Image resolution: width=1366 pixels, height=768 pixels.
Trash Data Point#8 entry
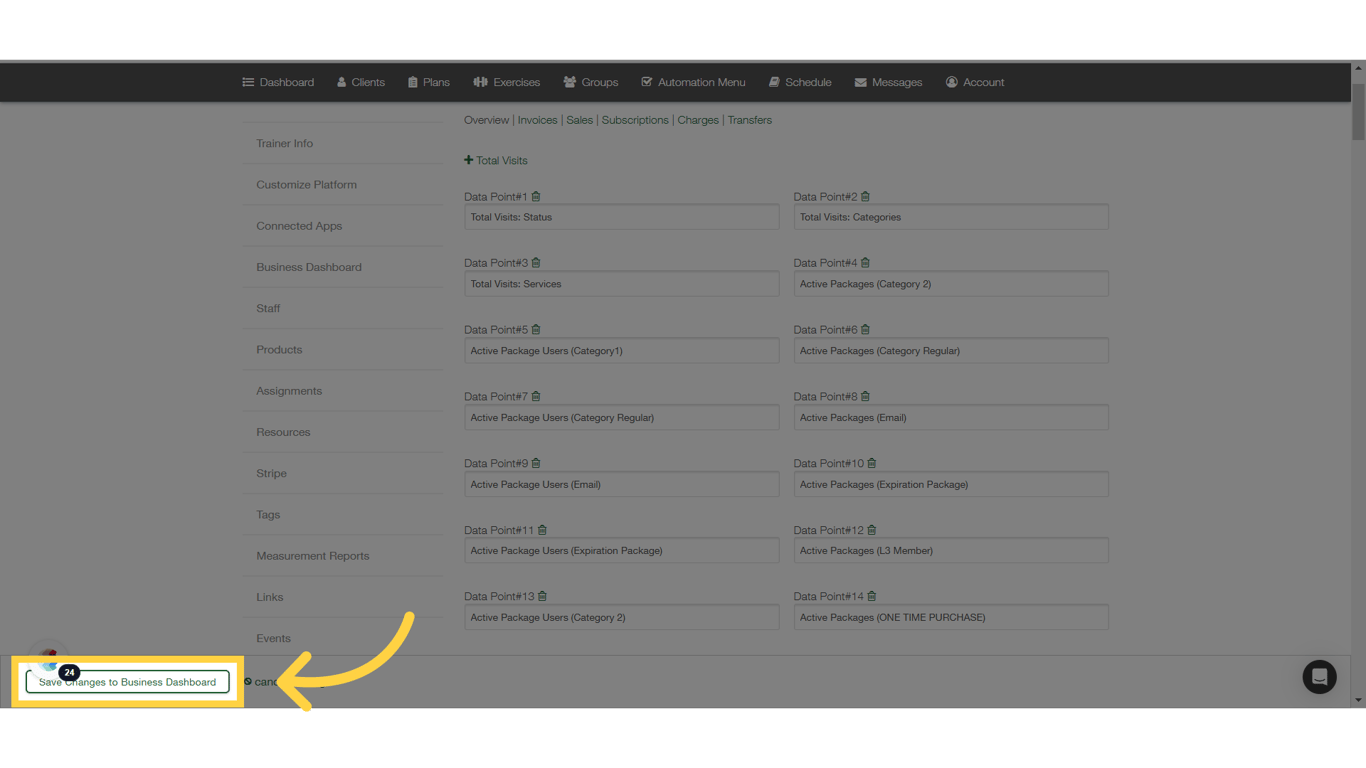click(x=865, y=397)
